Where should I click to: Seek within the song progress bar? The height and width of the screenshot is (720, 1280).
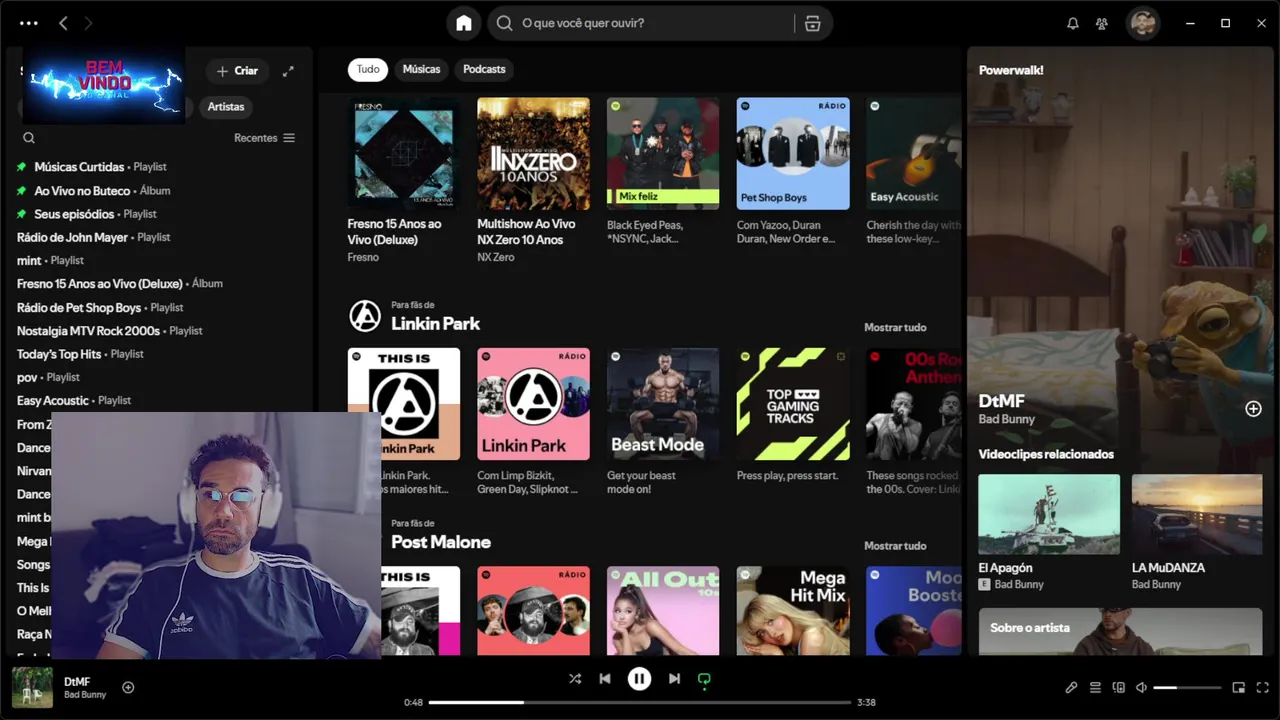[x=640, y=702]
